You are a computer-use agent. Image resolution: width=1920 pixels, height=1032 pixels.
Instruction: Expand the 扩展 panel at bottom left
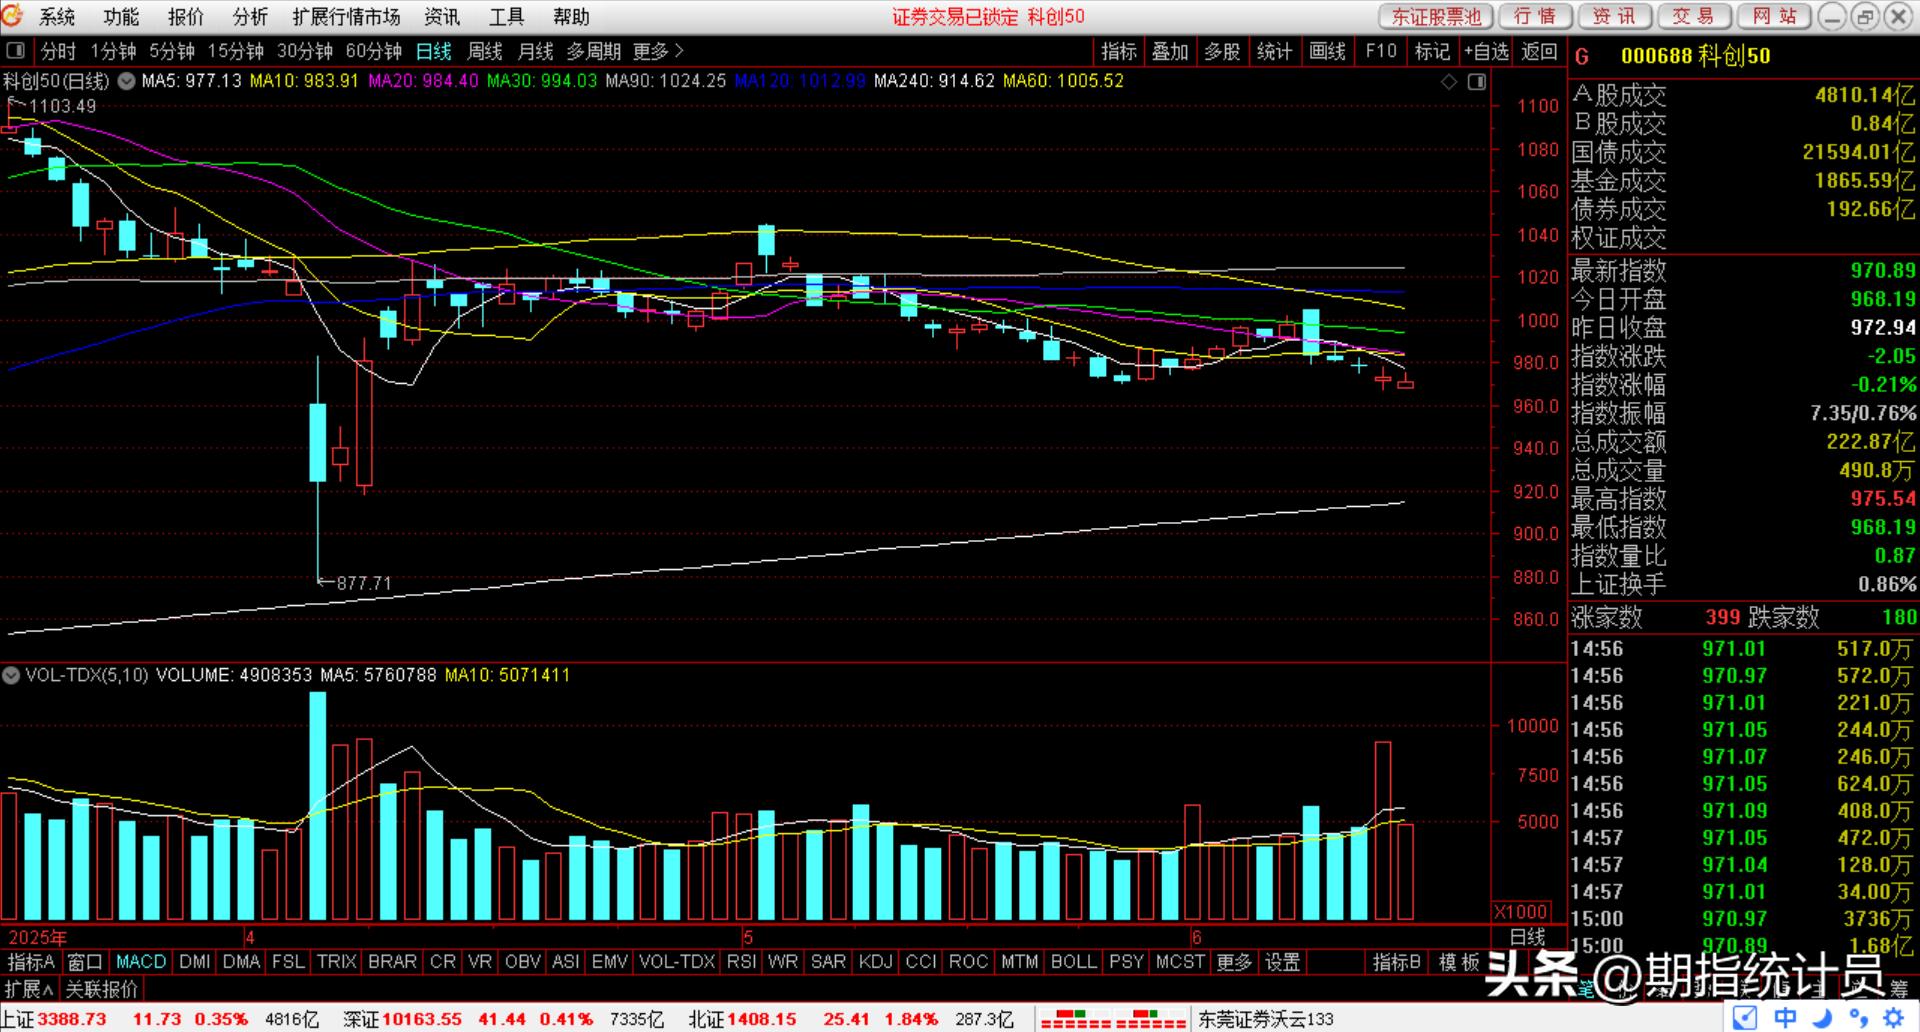tap(29, 989)
